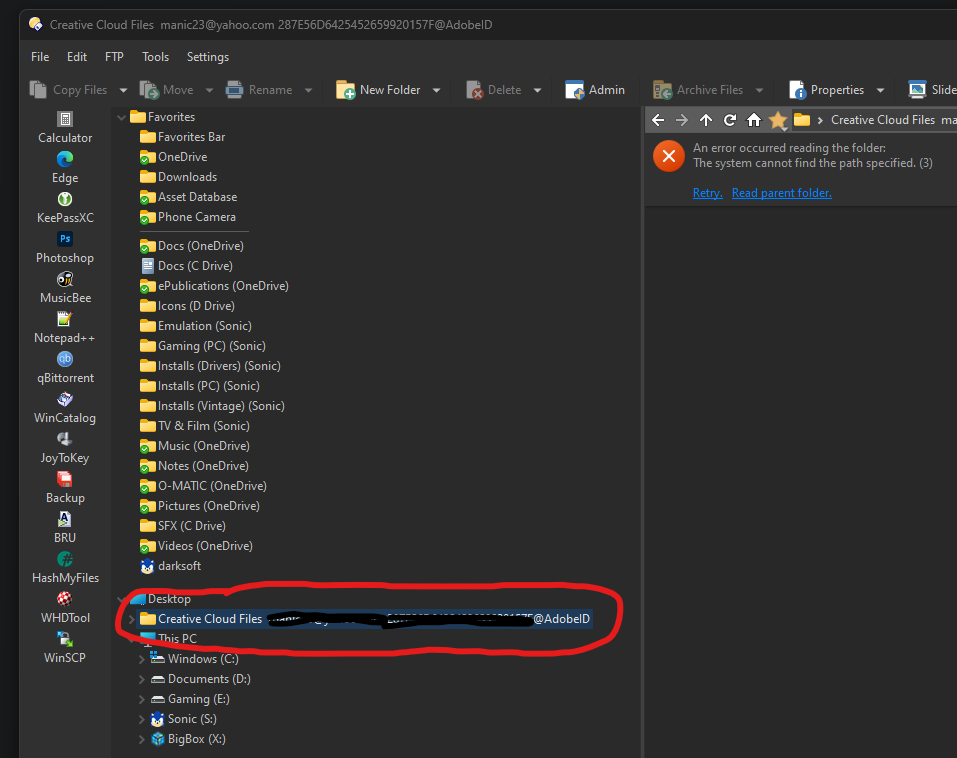Collapse the Favorites tree section
The width and height of the screenshot is (957, 758).
tap(122, 117)
